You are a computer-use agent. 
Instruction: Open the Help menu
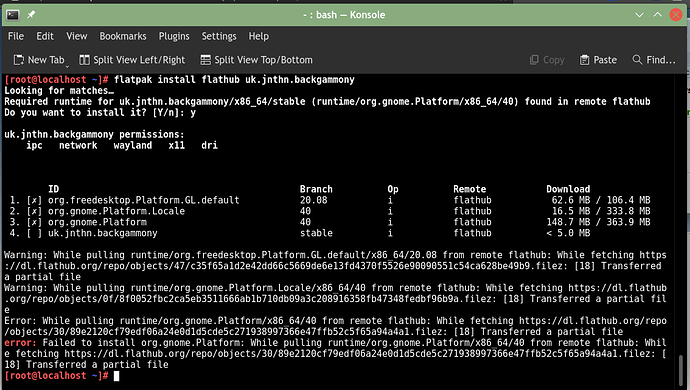tap(258, 36)
